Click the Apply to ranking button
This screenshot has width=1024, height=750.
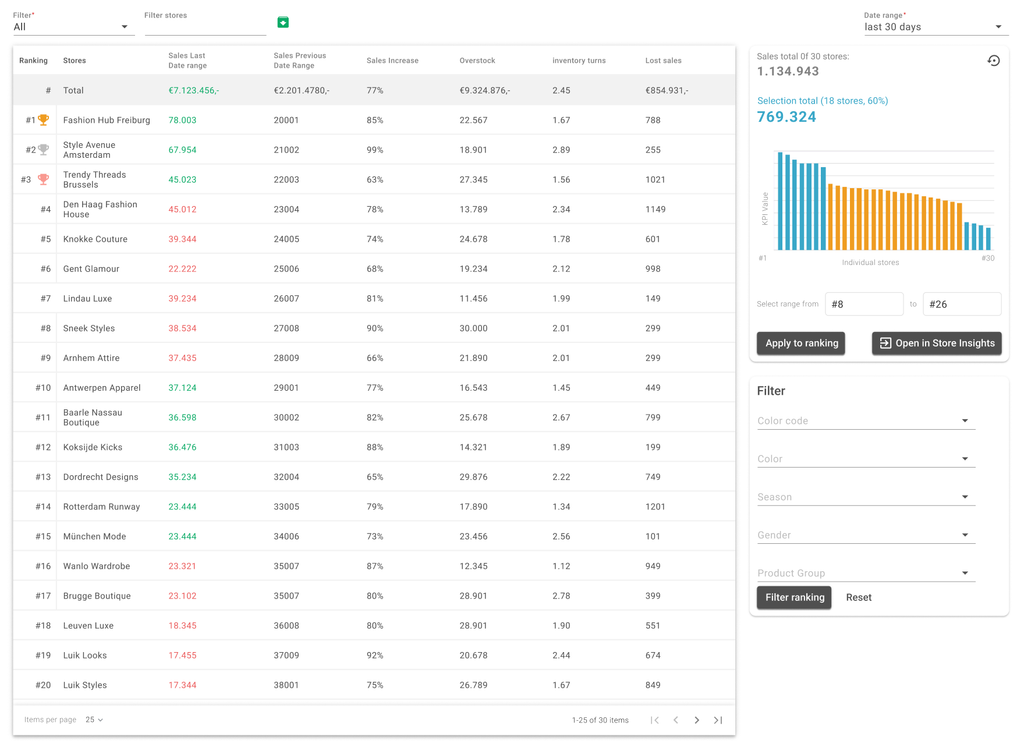tap(801, 343)
